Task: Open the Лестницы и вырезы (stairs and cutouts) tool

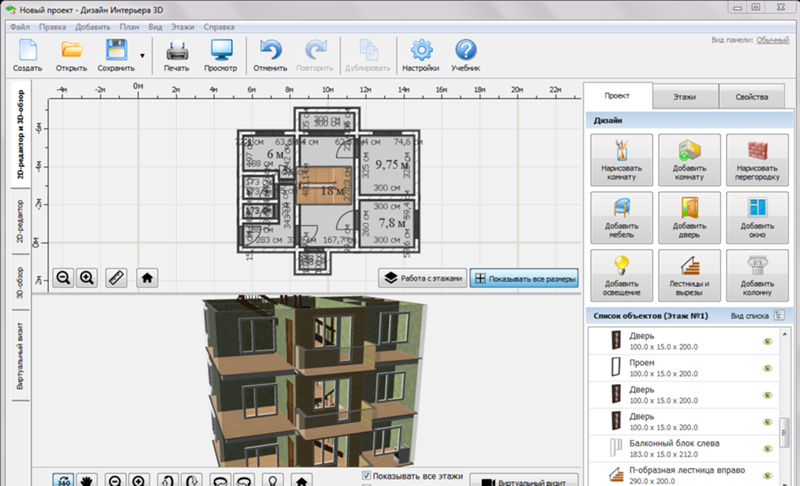Action: [x=689, y=274]
